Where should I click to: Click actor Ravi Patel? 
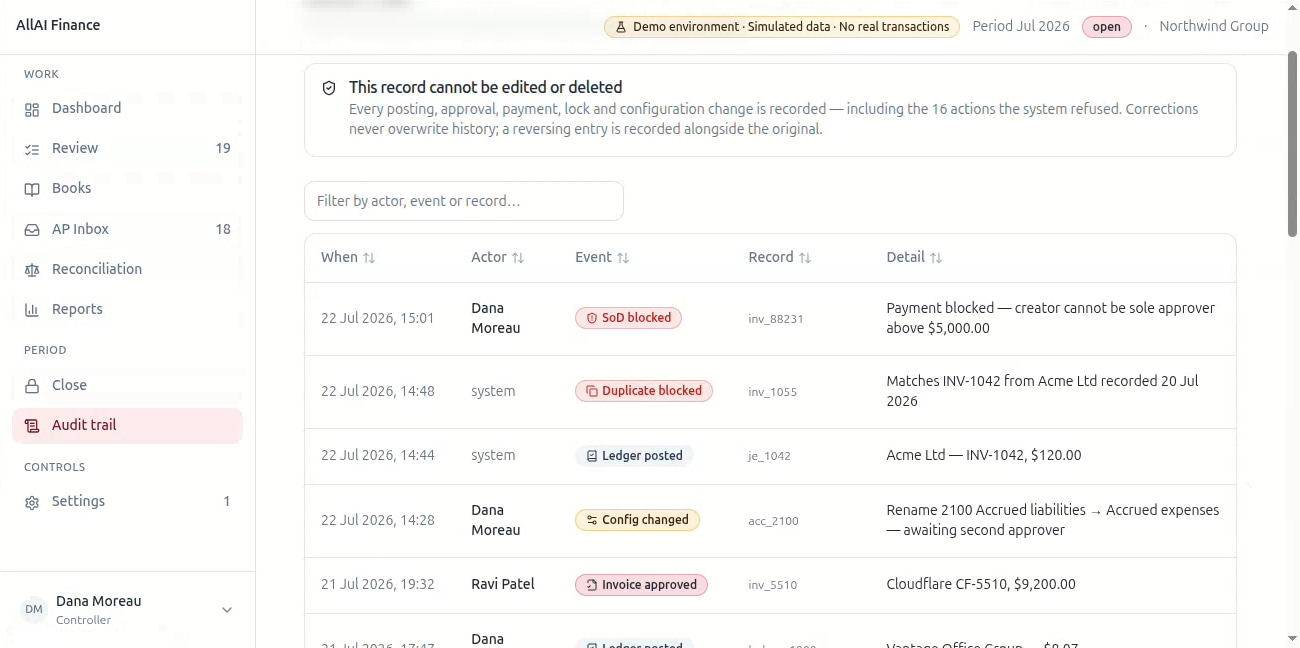click(x=503, y=584)
